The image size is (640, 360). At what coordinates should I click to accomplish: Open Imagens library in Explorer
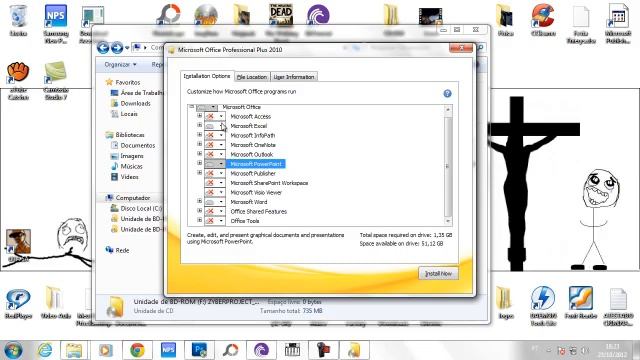pyautogui.click(x=127, y=156)
